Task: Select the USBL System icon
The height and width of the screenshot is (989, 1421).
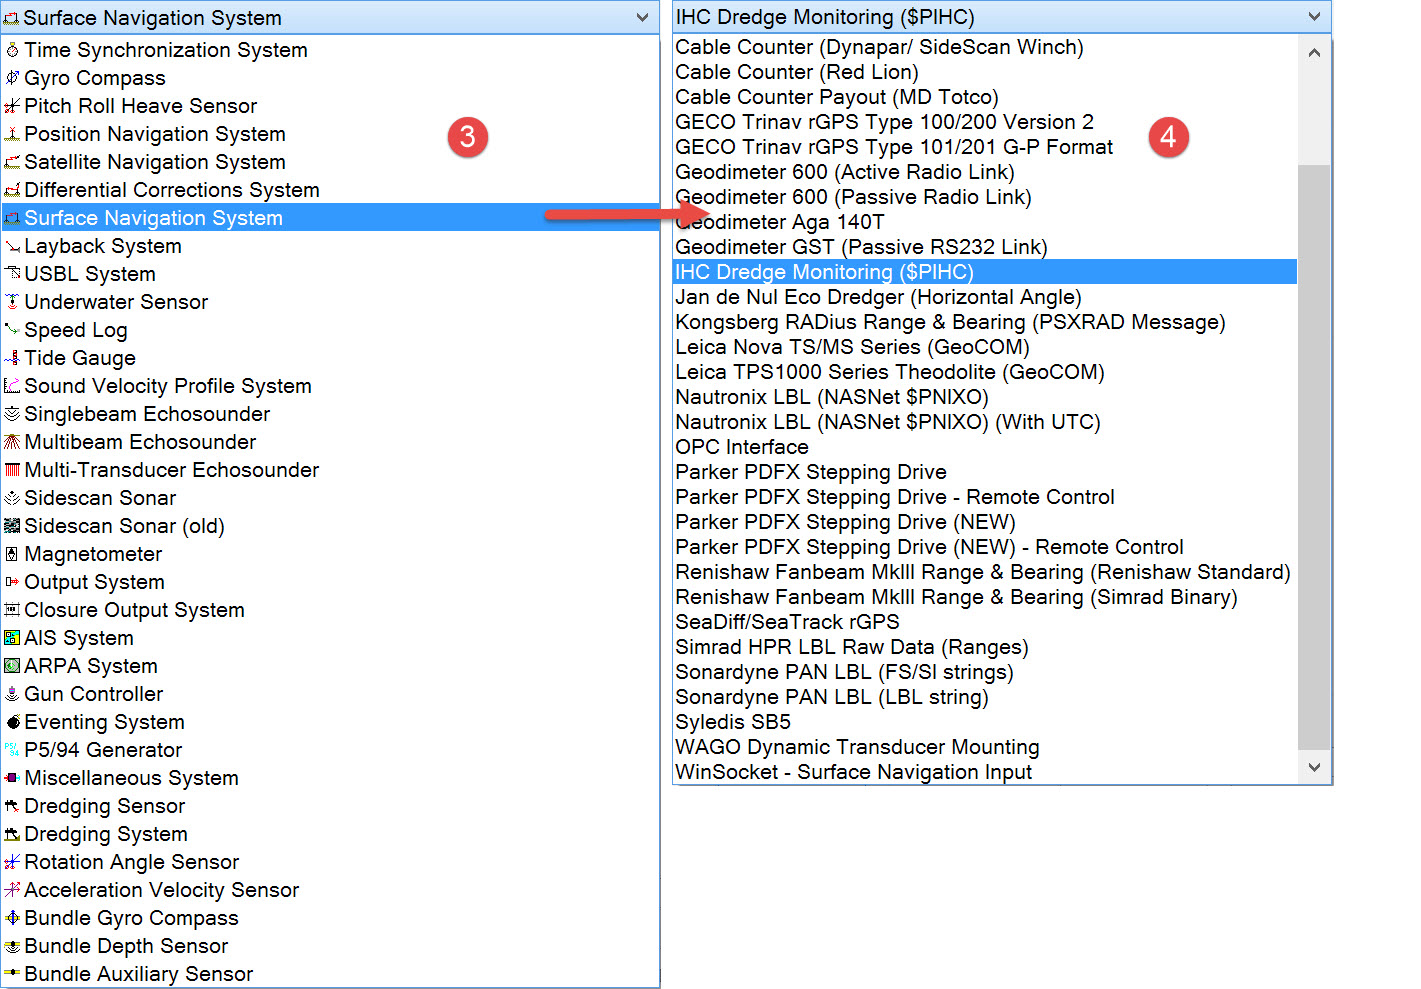Action: (12, 274)
